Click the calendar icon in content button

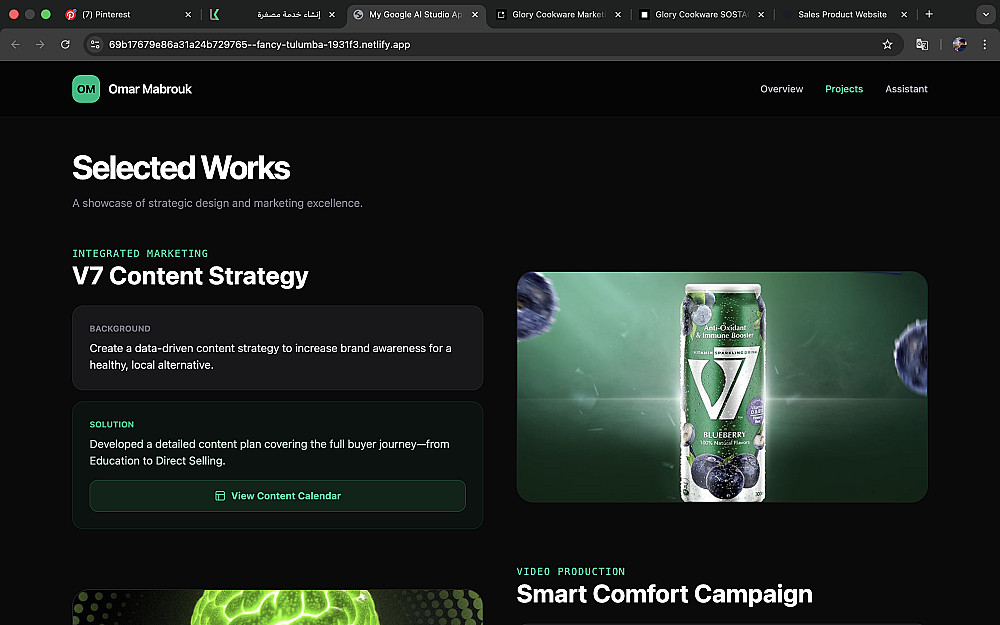pyautogui.click(x=220, y=496)
